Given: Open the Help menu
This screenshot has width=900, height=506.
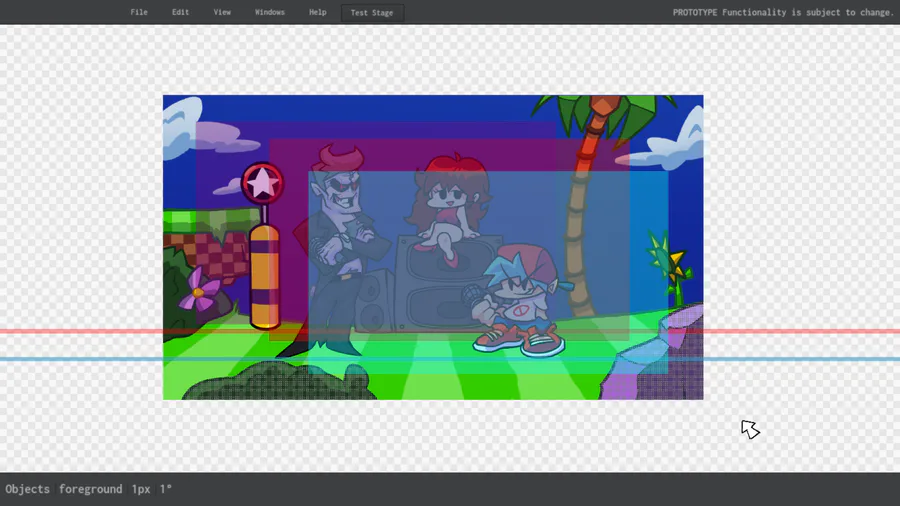Looking at the screenshot, I should click(317, 12).
